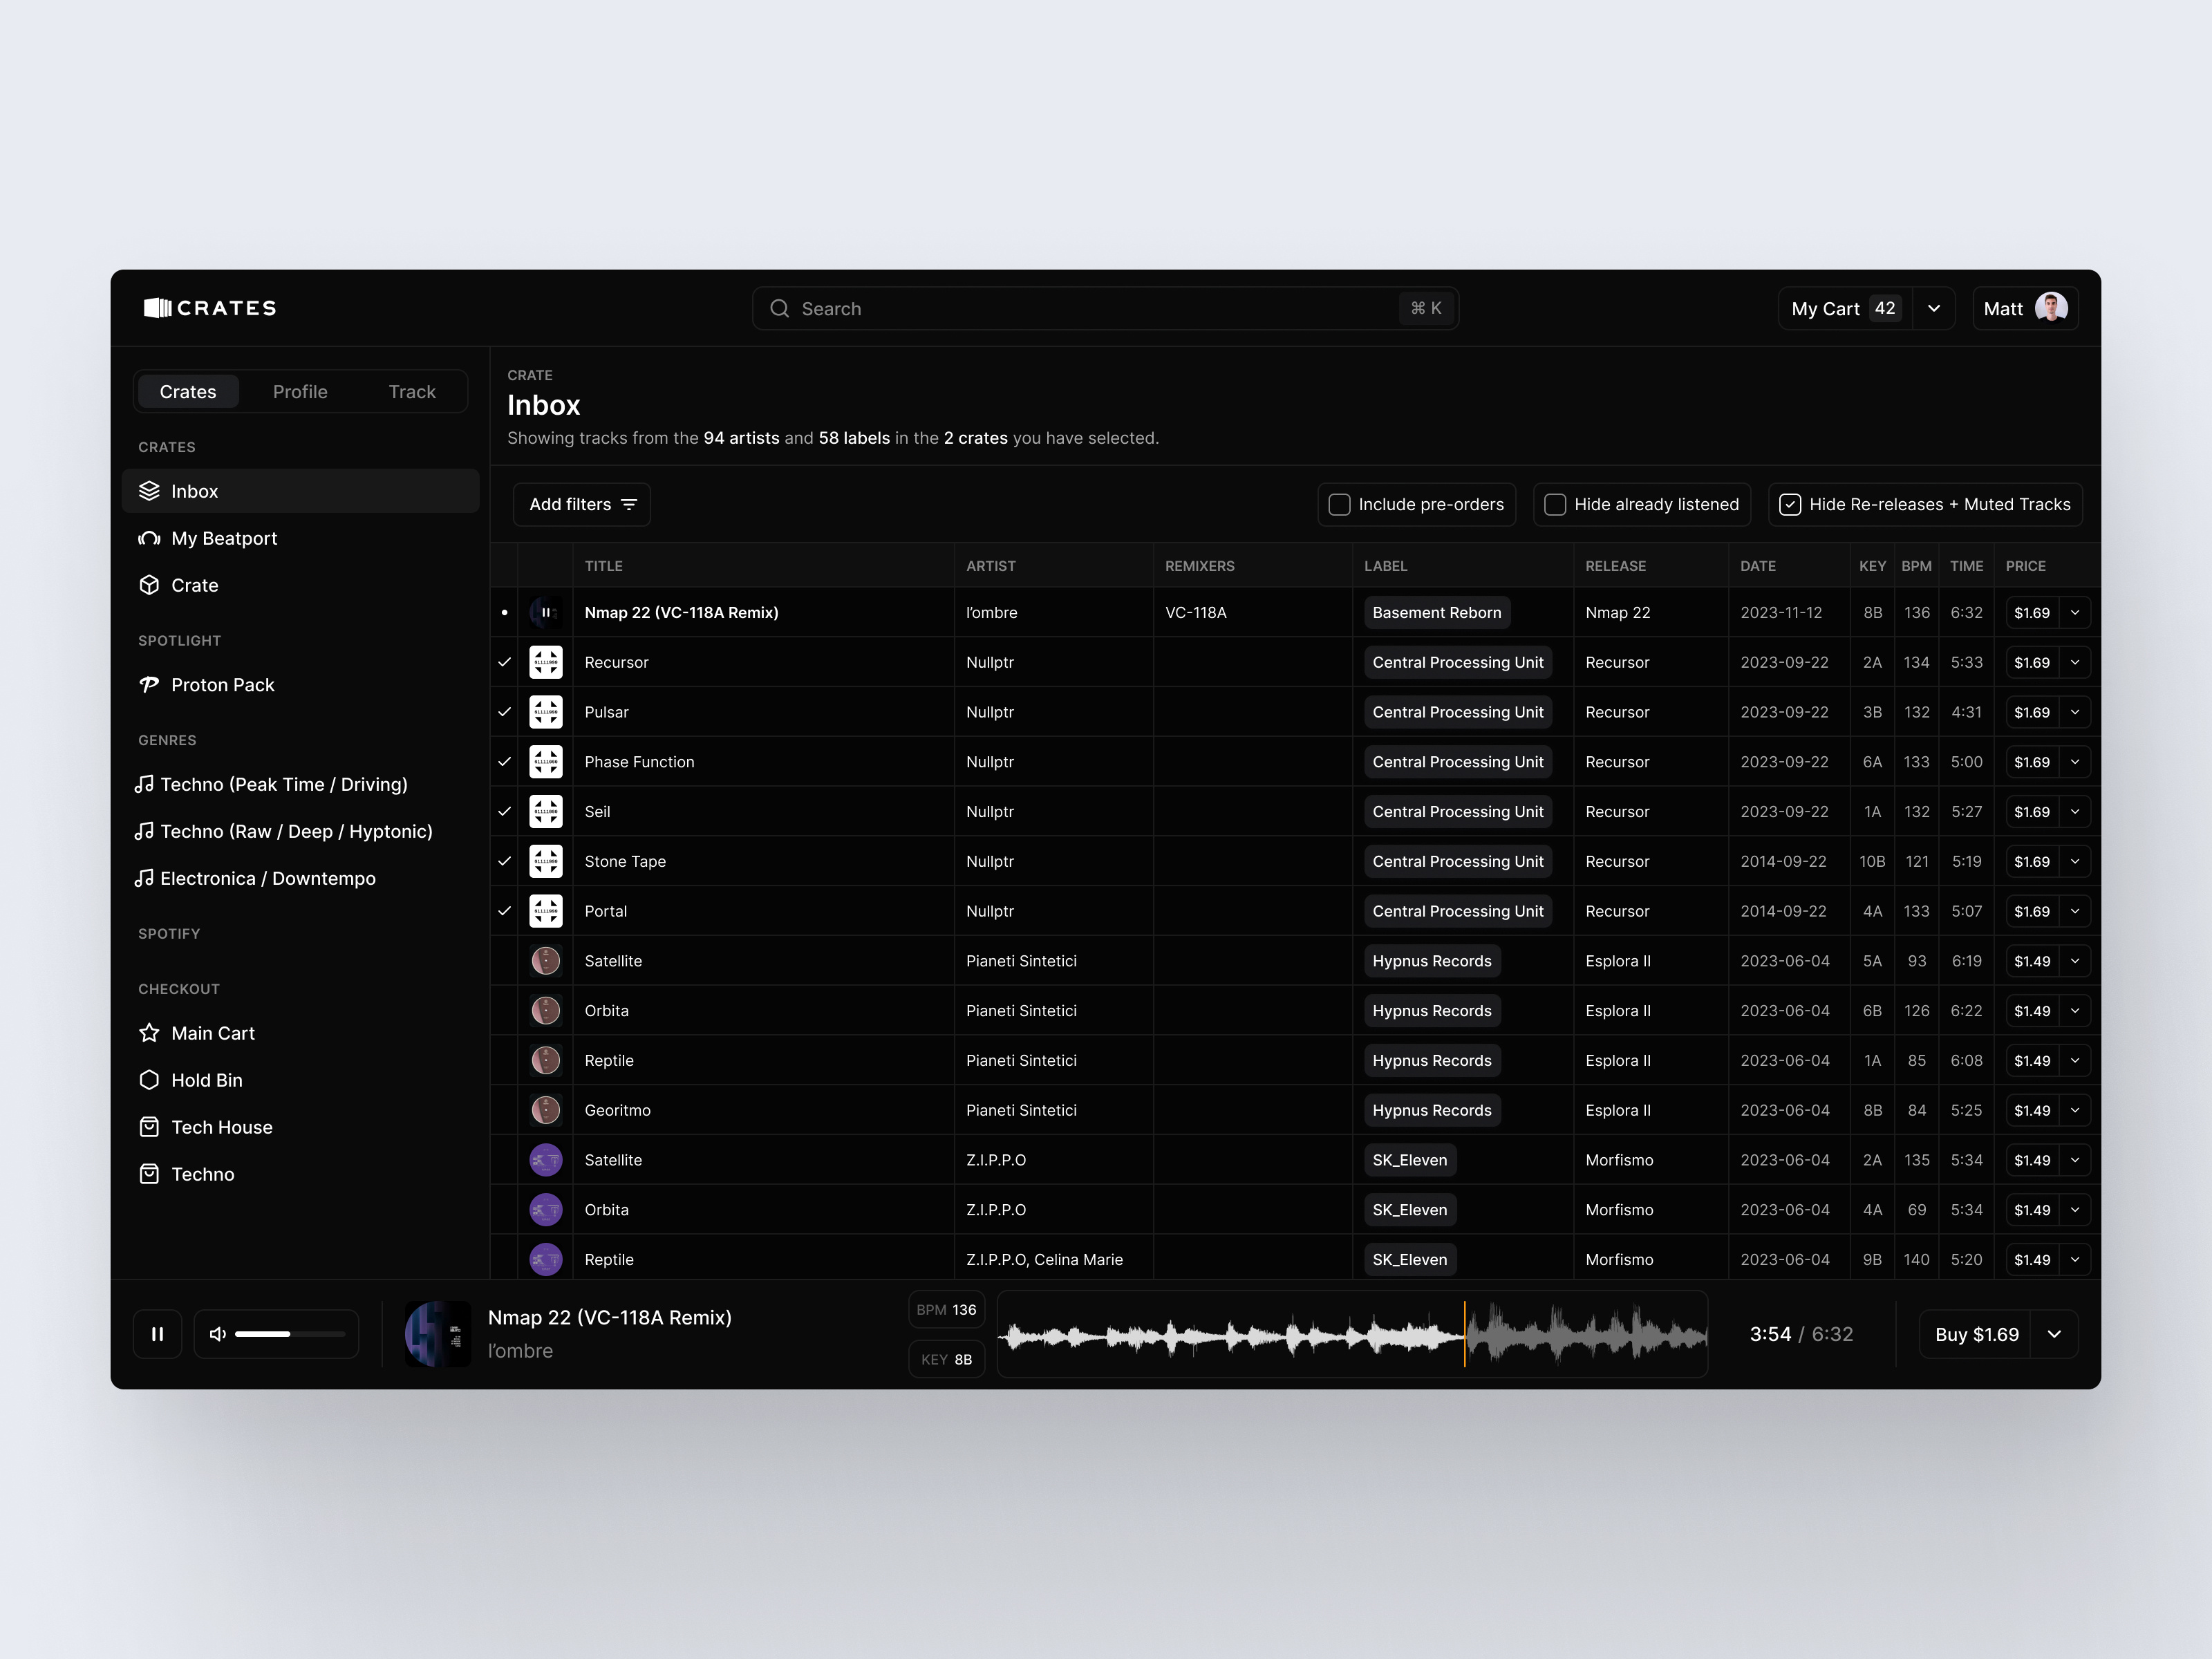The image size is (2212, 1659).
Task: Click the Proton Pack spotlight icon
Action: 149,684
